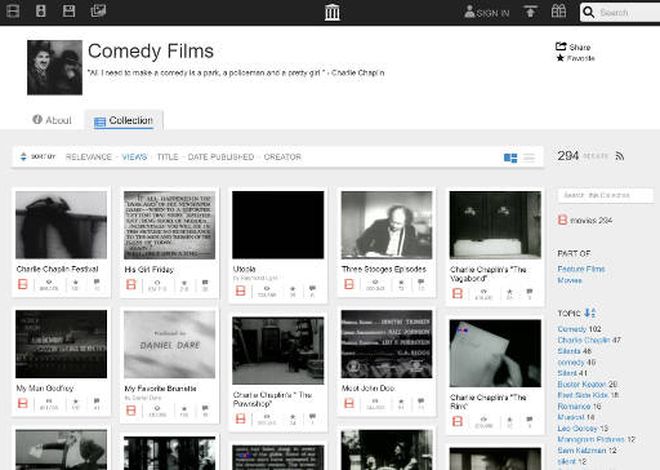660x470 pixels.
Task: Open Meet John Doe thumbnail
Action: [386, 344]
